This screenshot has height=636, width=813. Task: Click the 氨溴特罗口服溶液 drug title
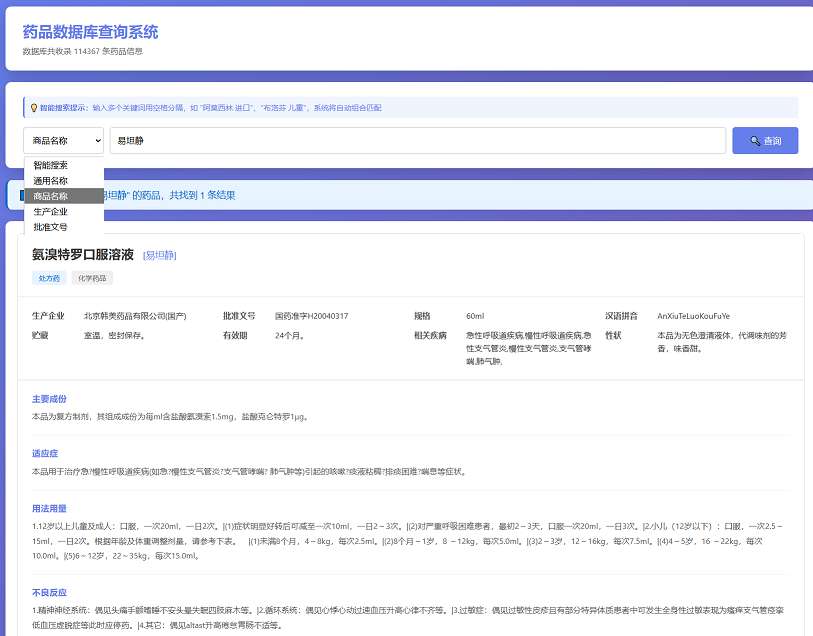coord(83,255)
